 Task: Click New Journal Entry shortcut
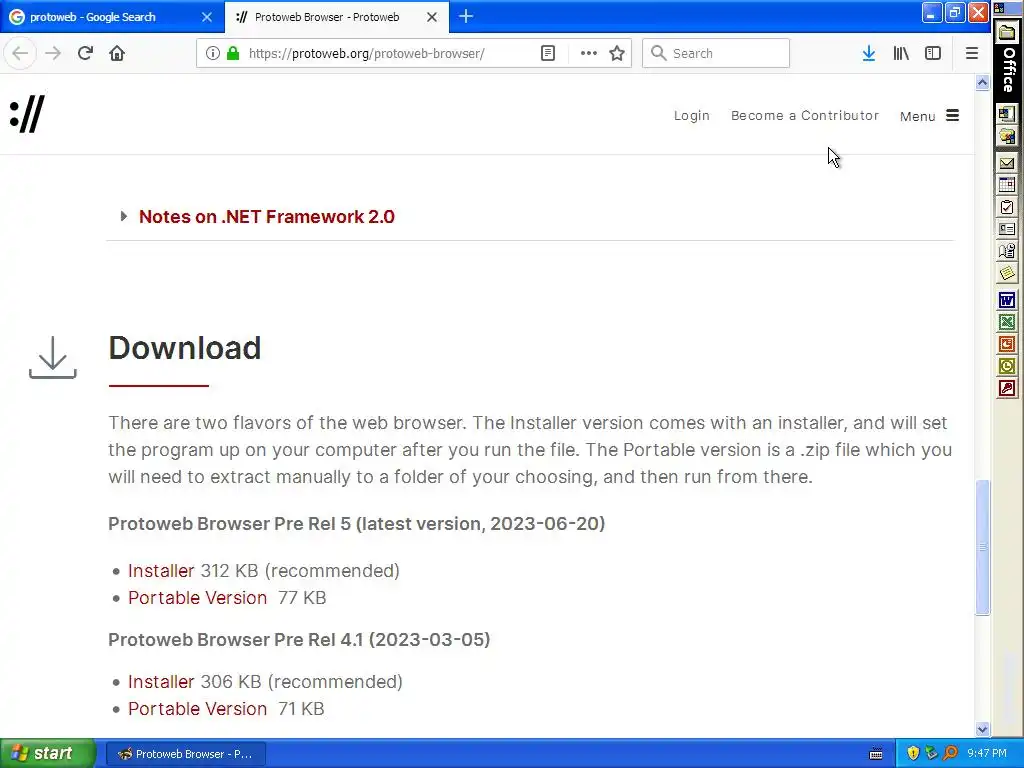1007,251
